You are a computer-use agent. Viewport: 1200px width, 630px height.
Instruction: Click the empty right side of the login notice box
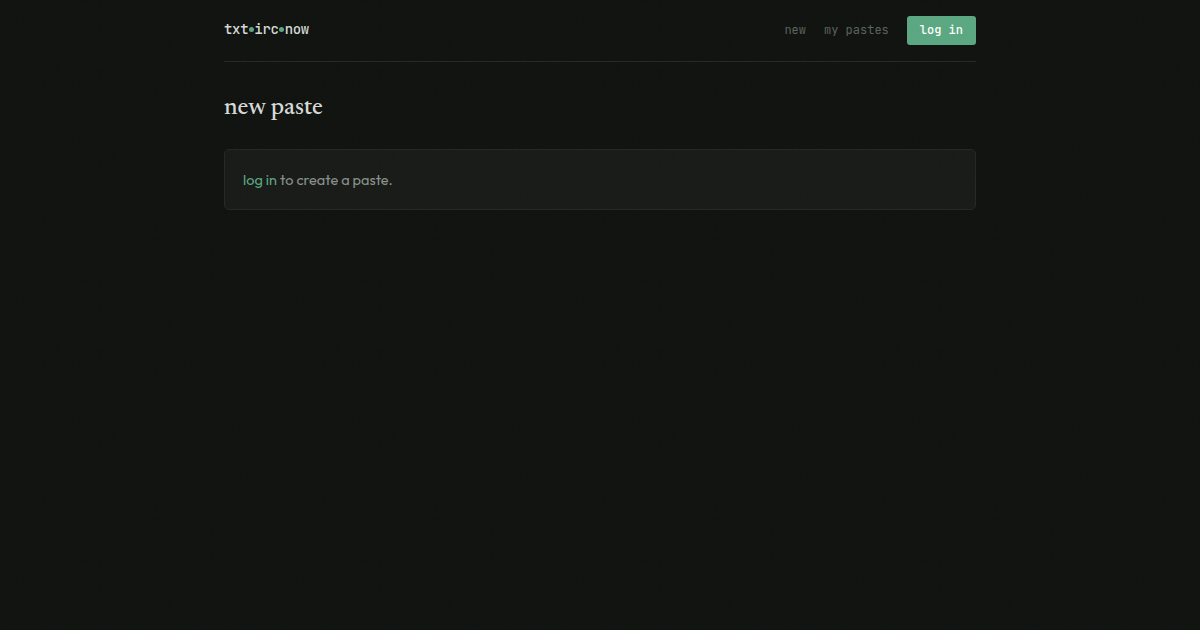750,180
